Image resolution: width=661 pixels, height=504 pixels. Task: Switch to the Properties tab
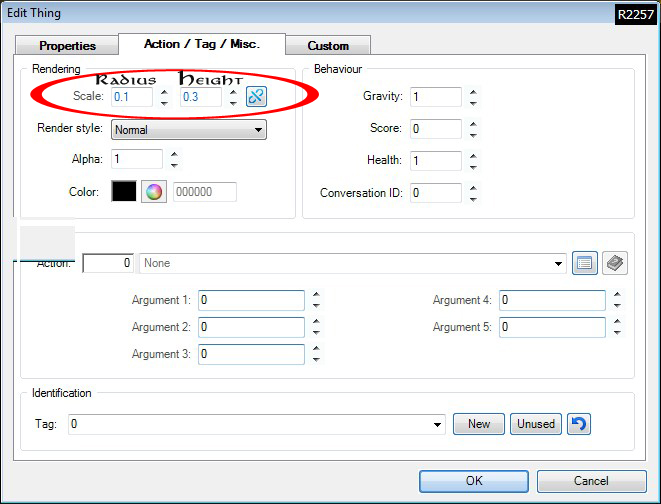(x=67, y=46)
